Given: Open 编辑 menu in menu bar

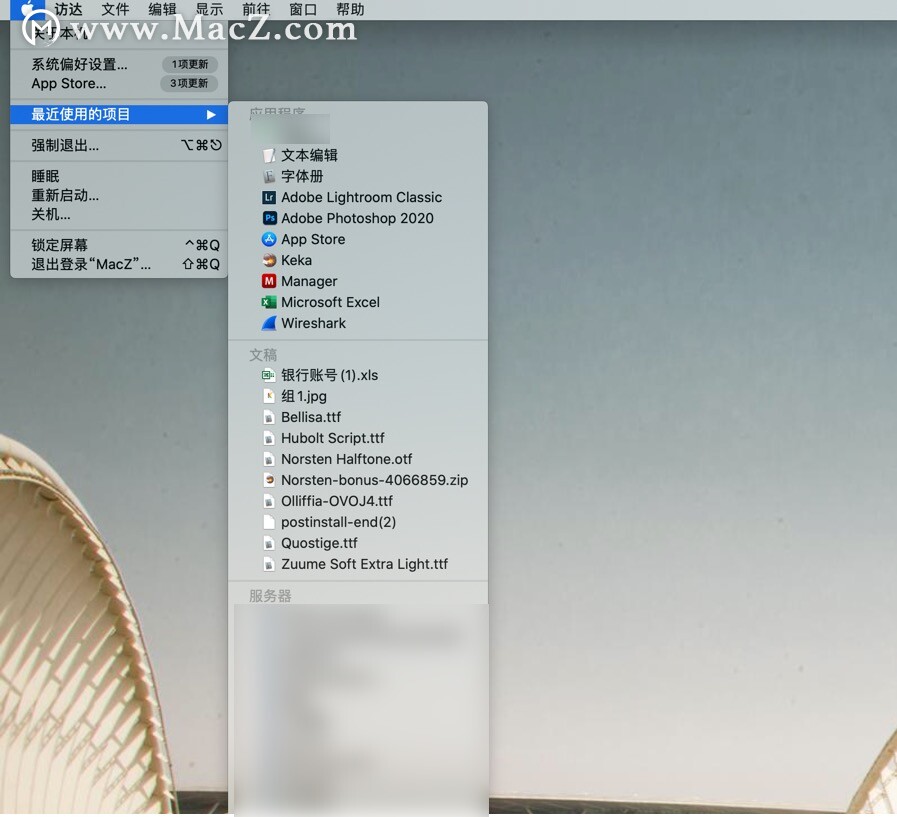Looking at the screenshot, I should click(162, 9).
